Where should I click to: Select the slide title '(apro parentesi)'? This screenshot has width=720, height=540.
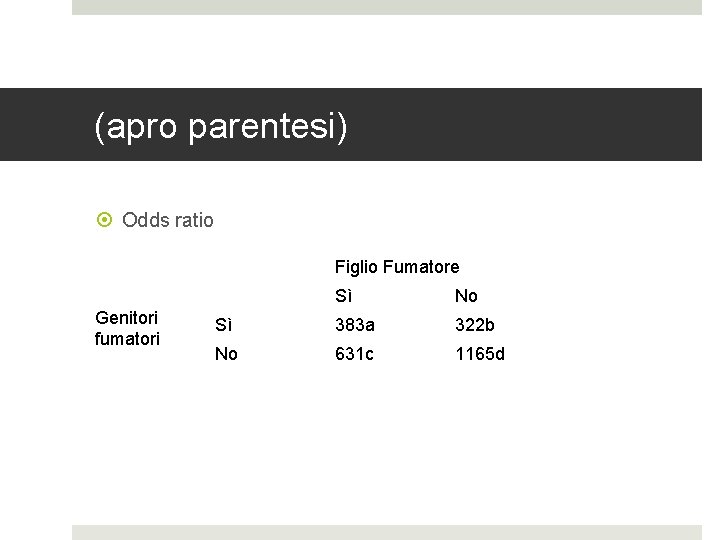221,127
